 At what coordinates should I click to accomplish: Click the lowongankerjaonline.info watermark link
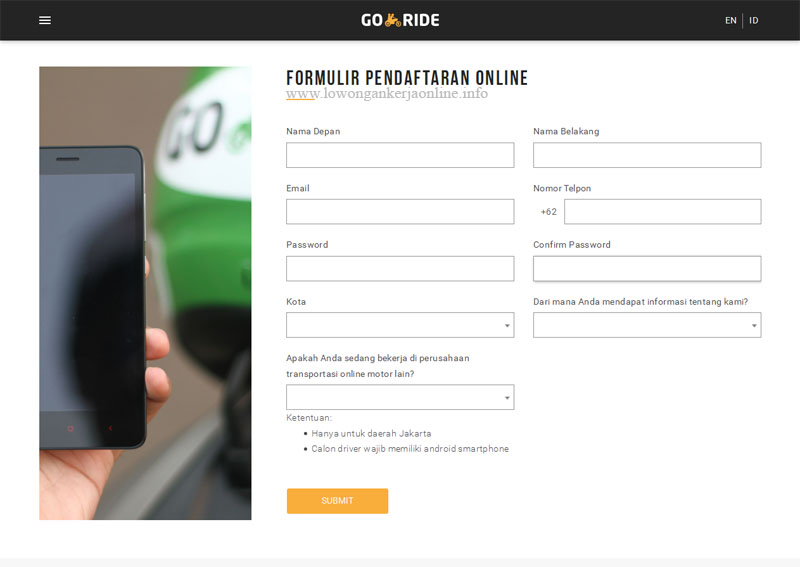pos(387,93)
